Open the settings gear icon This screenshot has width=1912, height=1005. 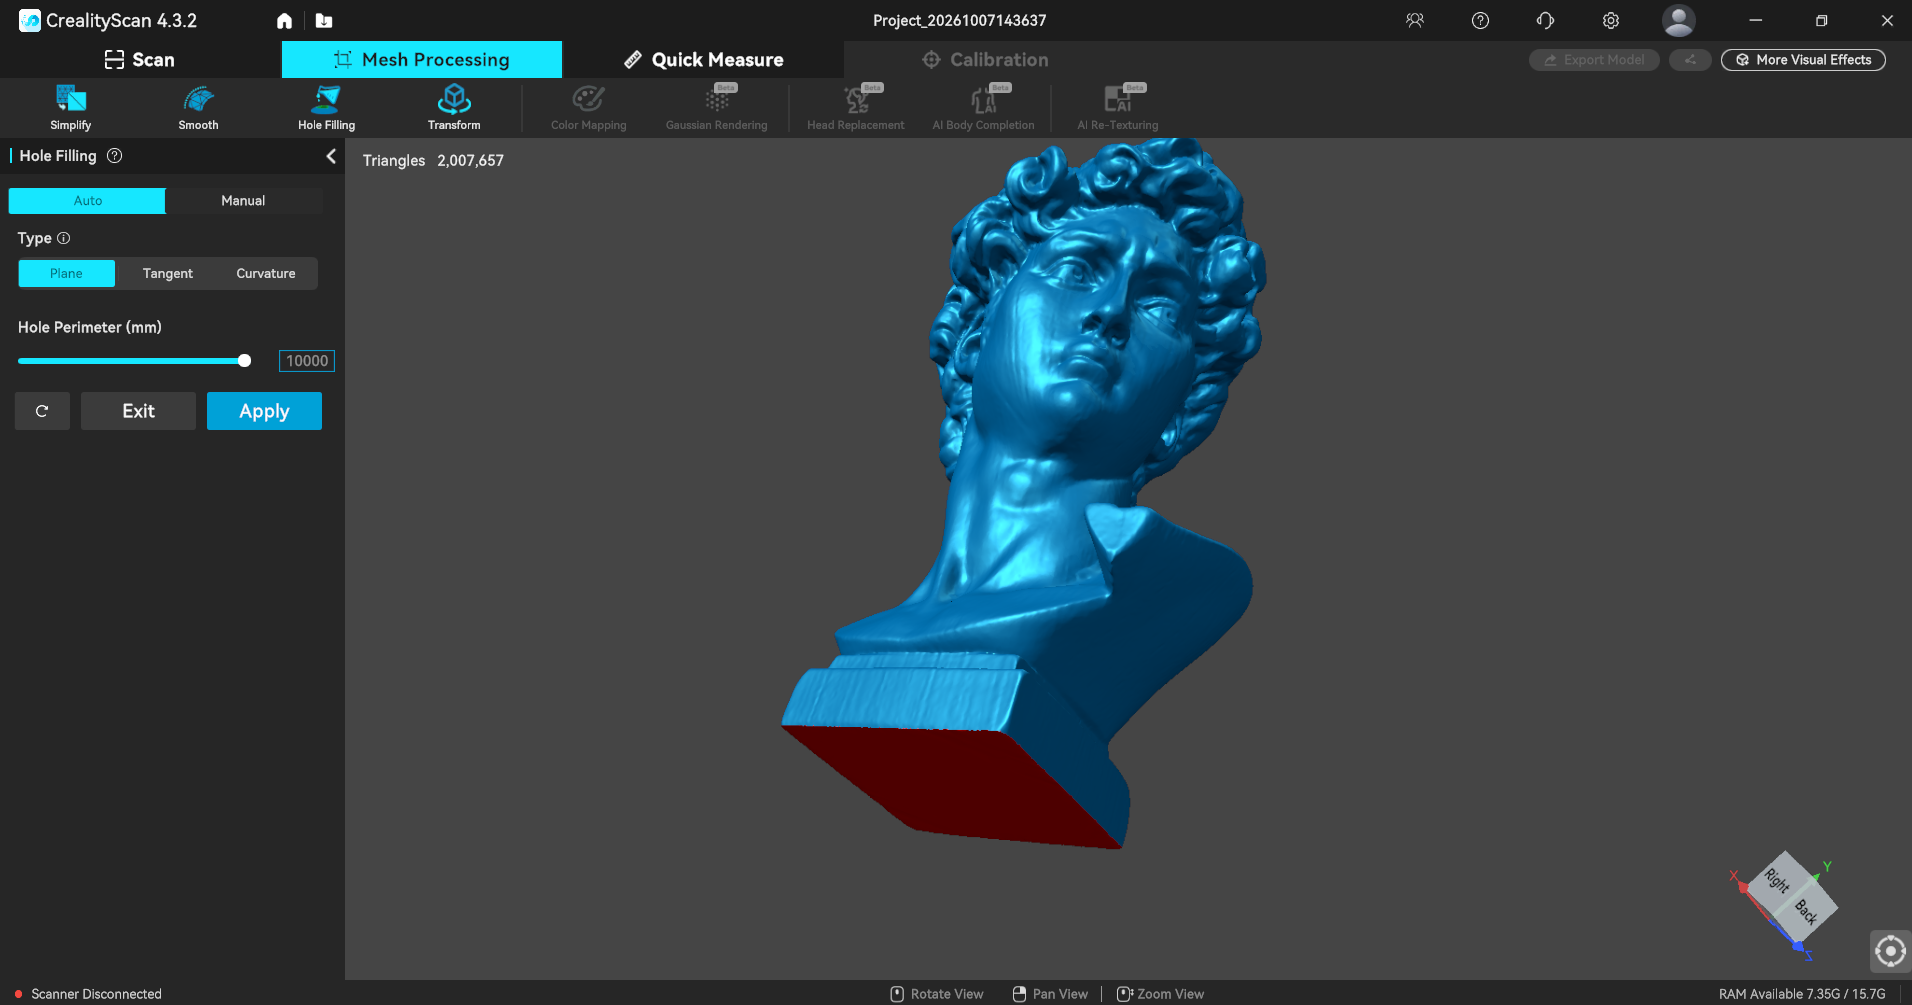click(1610, 20)
